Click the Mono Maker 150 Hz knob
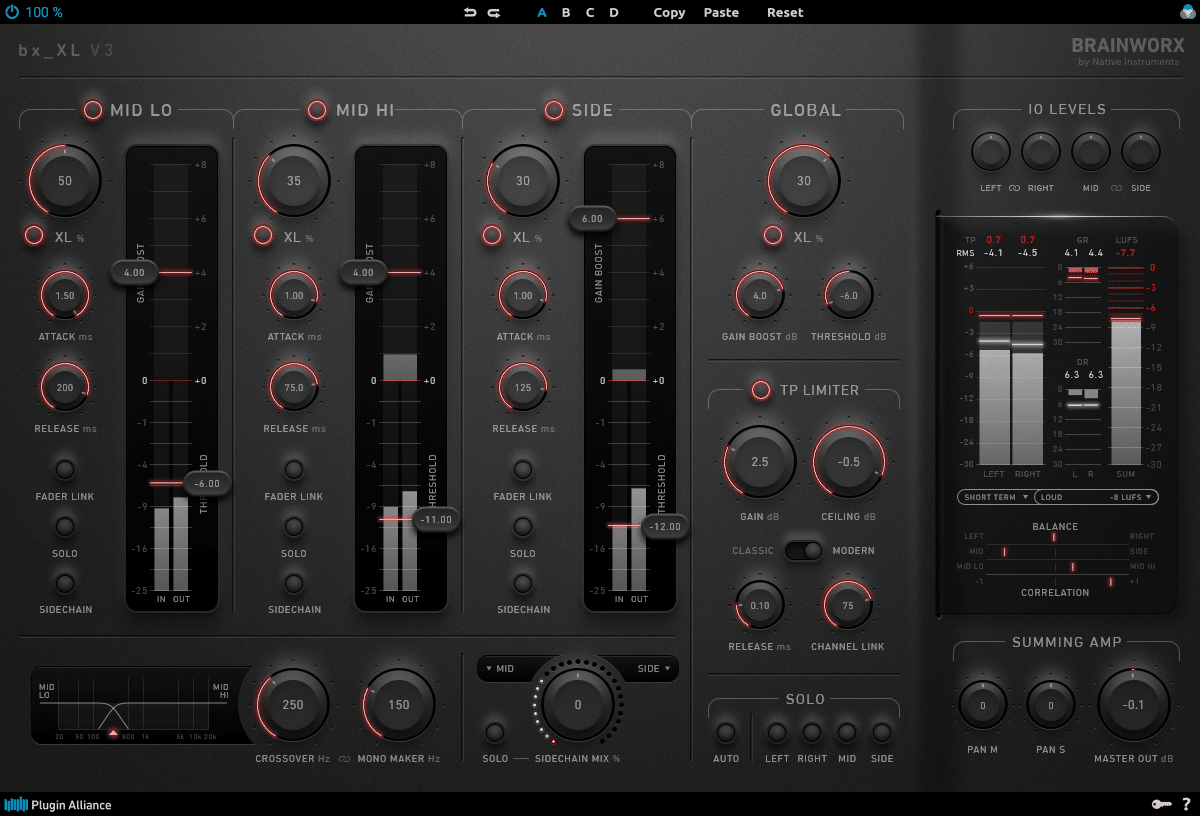 (399, 704)
